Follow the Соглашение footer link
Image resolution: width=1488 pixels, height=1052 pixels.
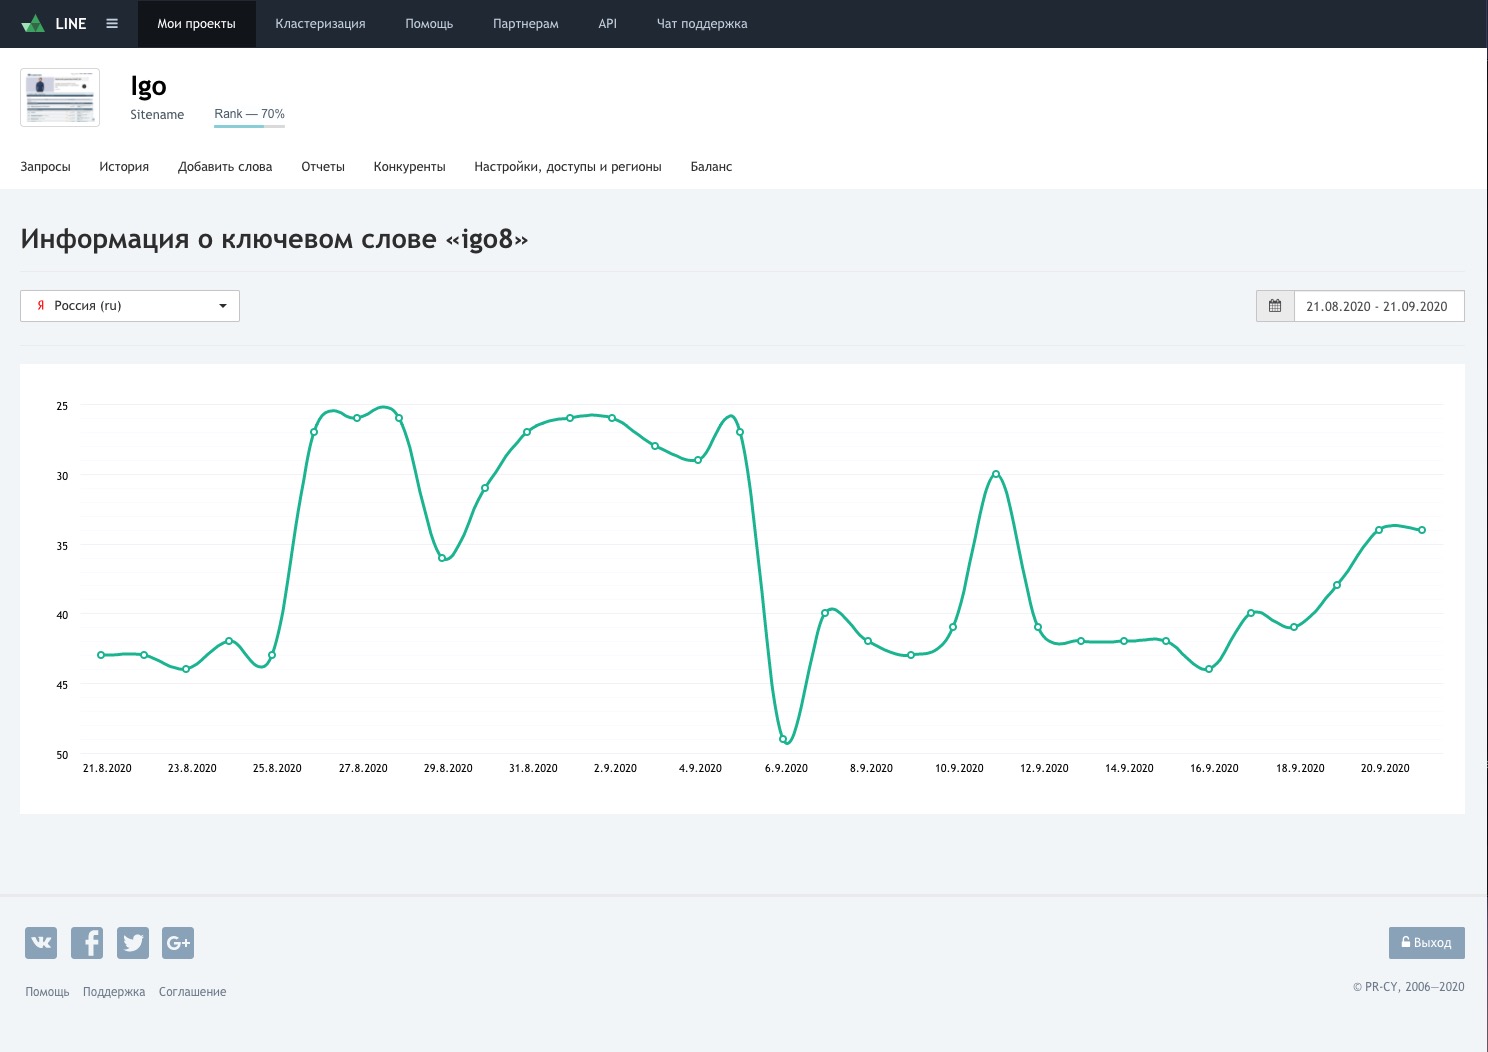(x=192, y=992)
